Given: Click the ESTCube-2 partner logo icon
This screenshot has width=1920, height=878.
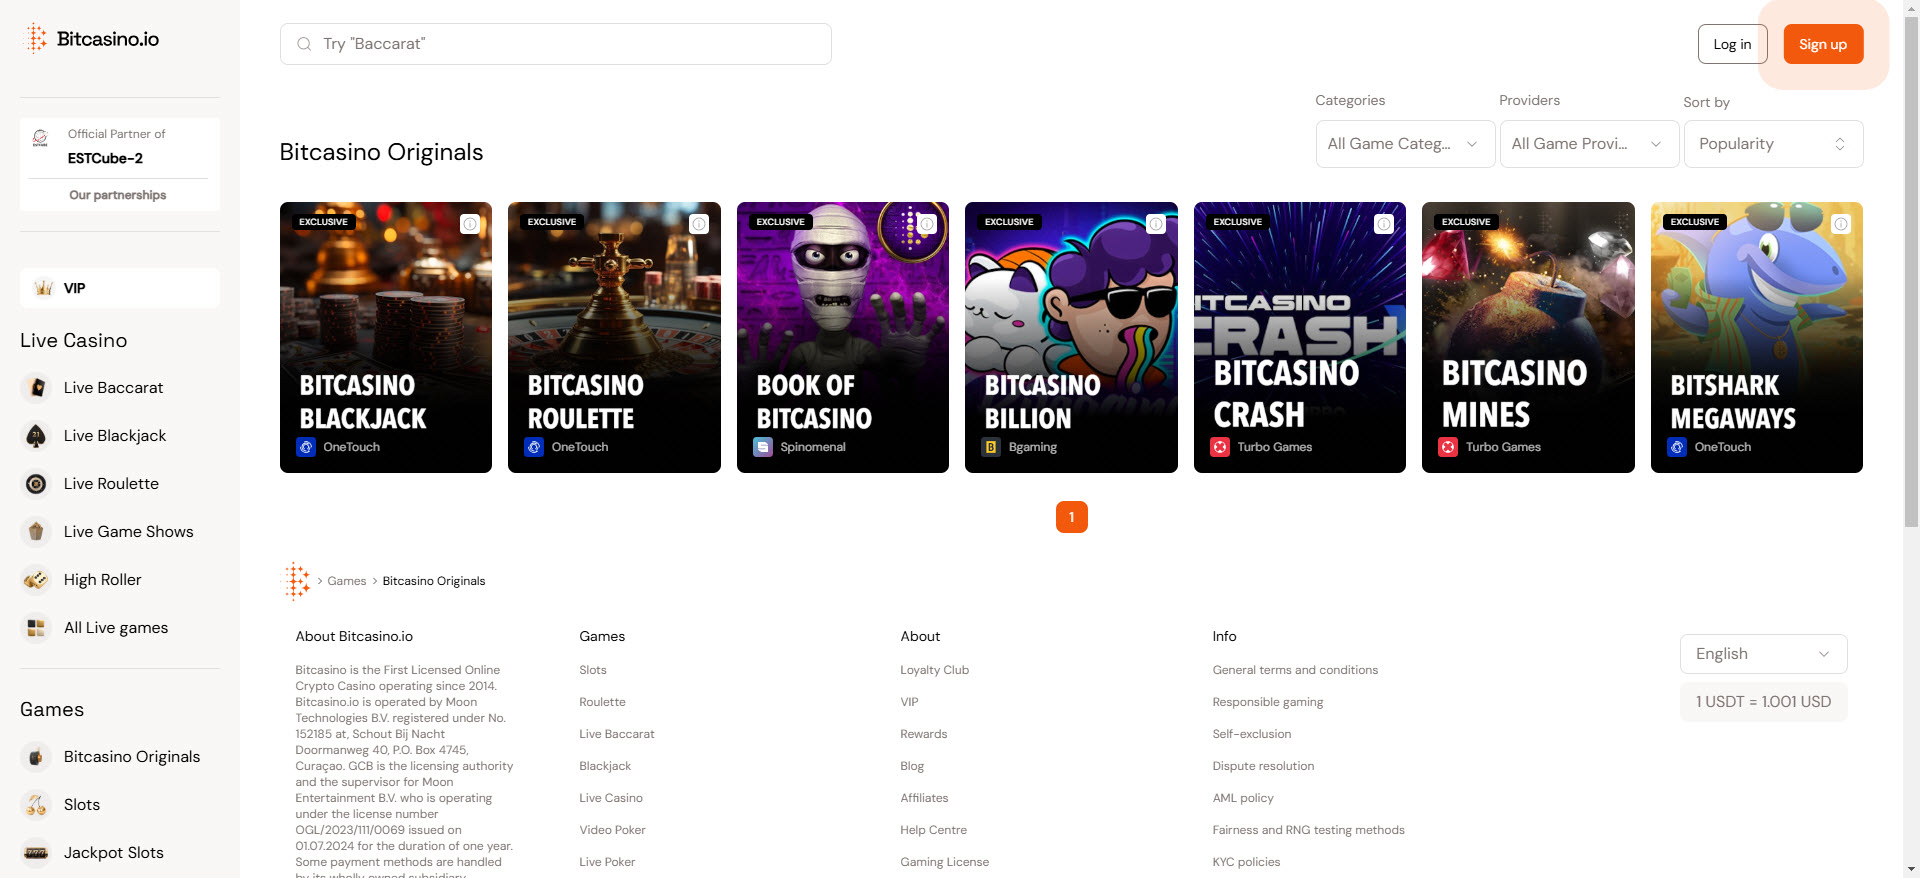Looking at the screenshot, I should point(41,138).
